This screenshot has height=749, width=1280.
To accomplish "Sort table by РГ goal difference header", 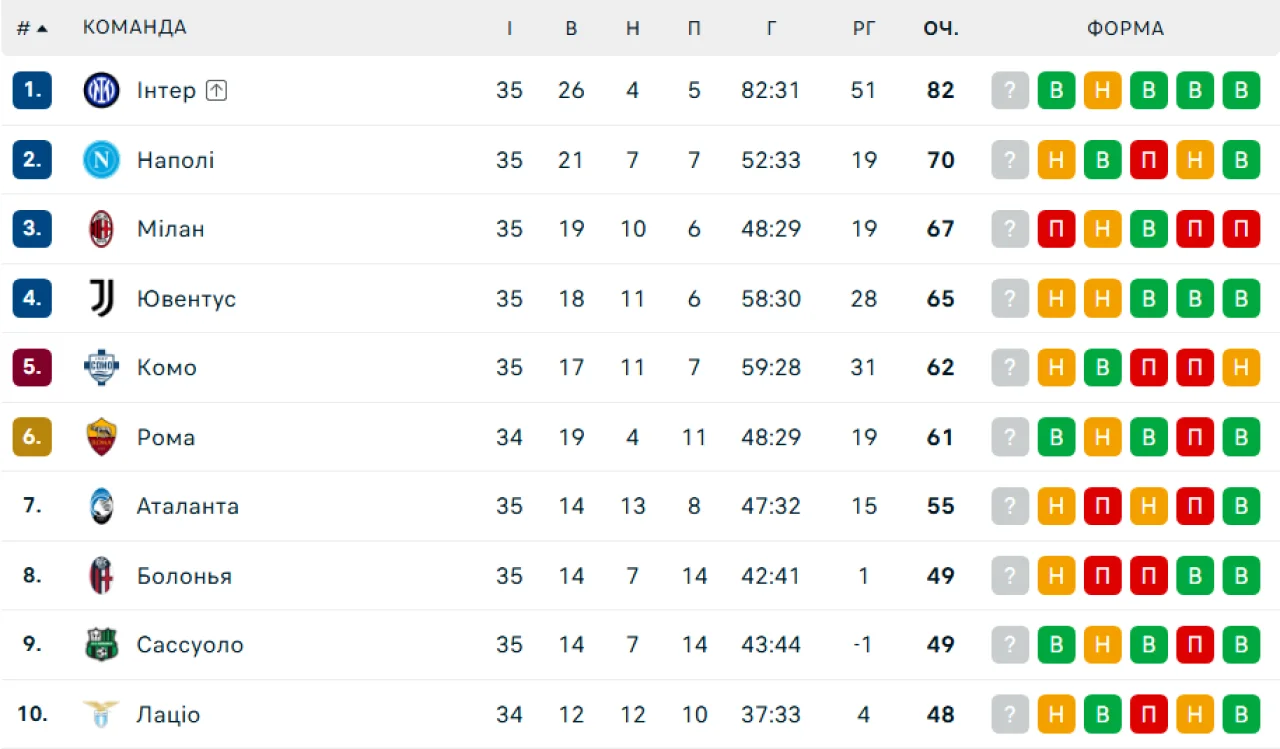I will click(864, 29).
